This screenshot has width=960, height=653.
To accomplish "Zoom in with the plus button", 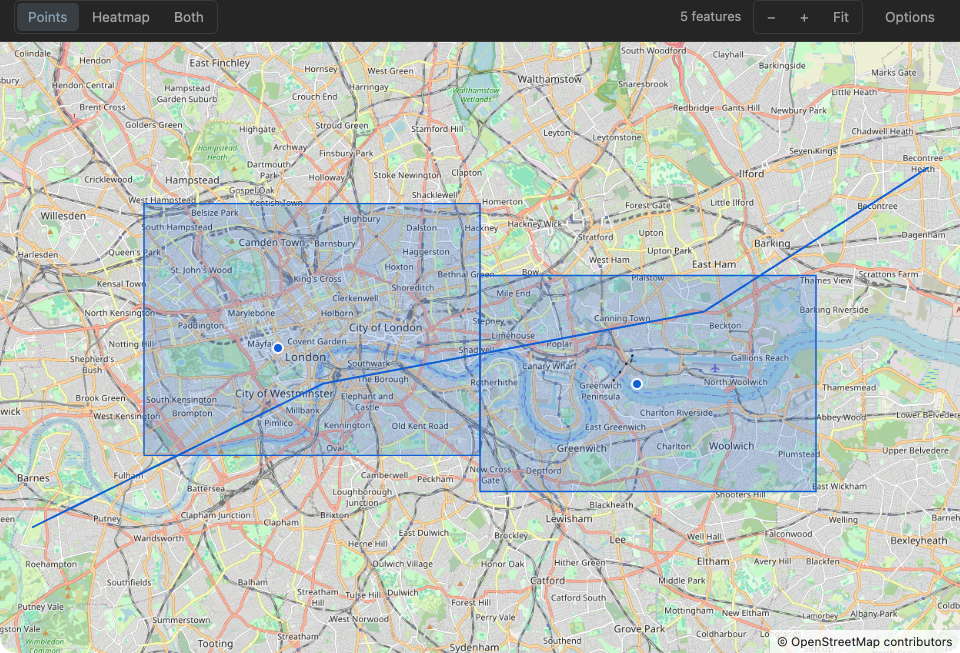I will point(804,17).
